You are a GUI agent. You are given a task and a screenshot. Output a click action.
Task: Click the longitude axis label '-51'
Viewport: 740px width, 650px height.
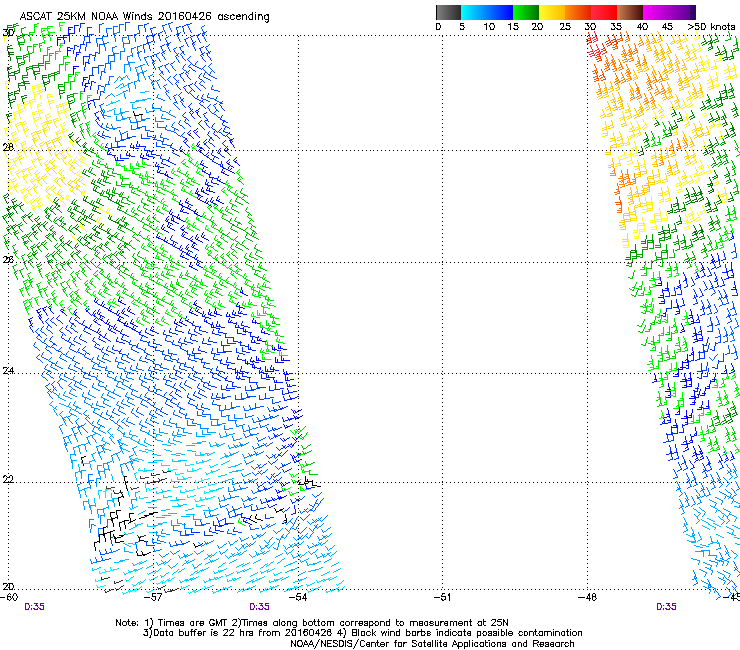(x=442, y=597)
